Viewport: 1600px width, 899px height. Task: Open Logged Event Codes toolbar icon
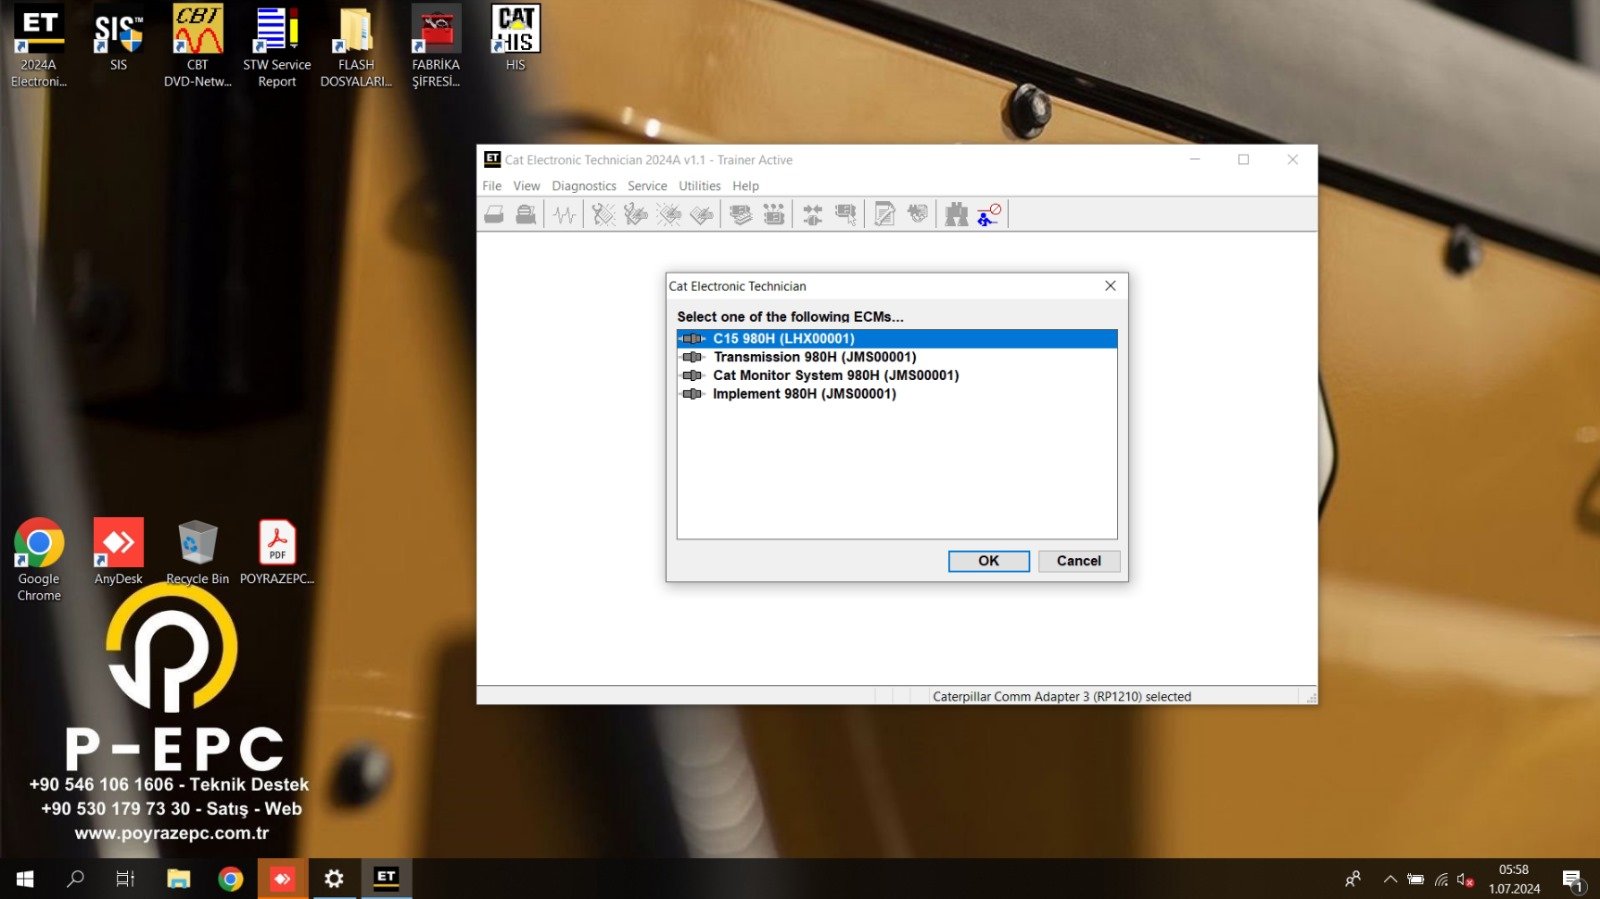(702, 214)
